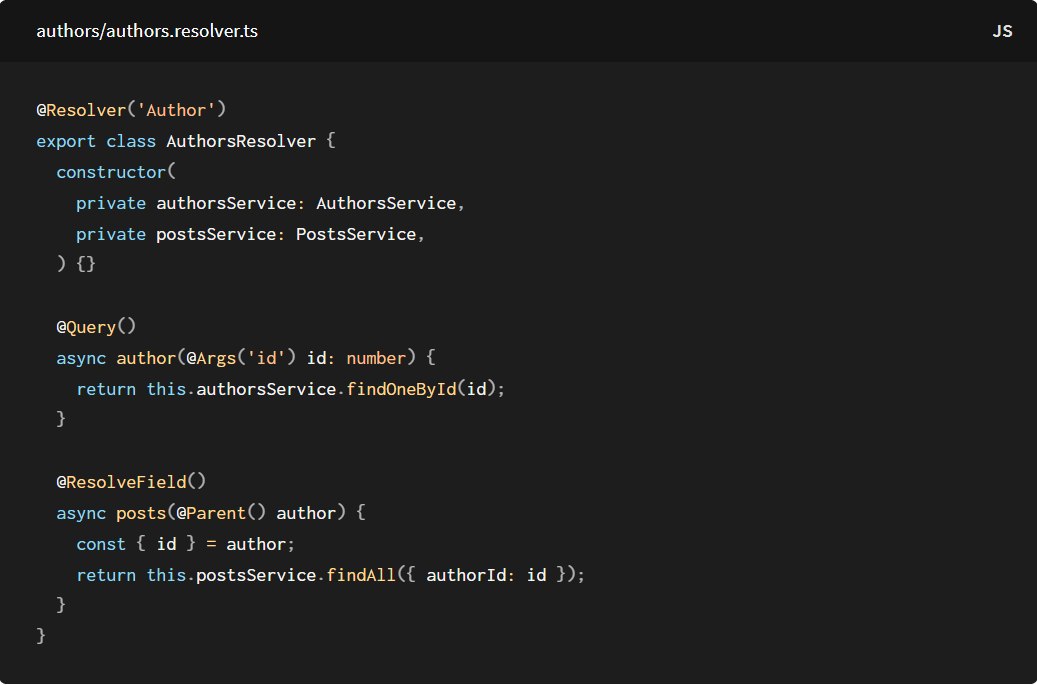Click the const keyword
The width and height of the screenshot is (1037, 685).
(x=101, y=544)
